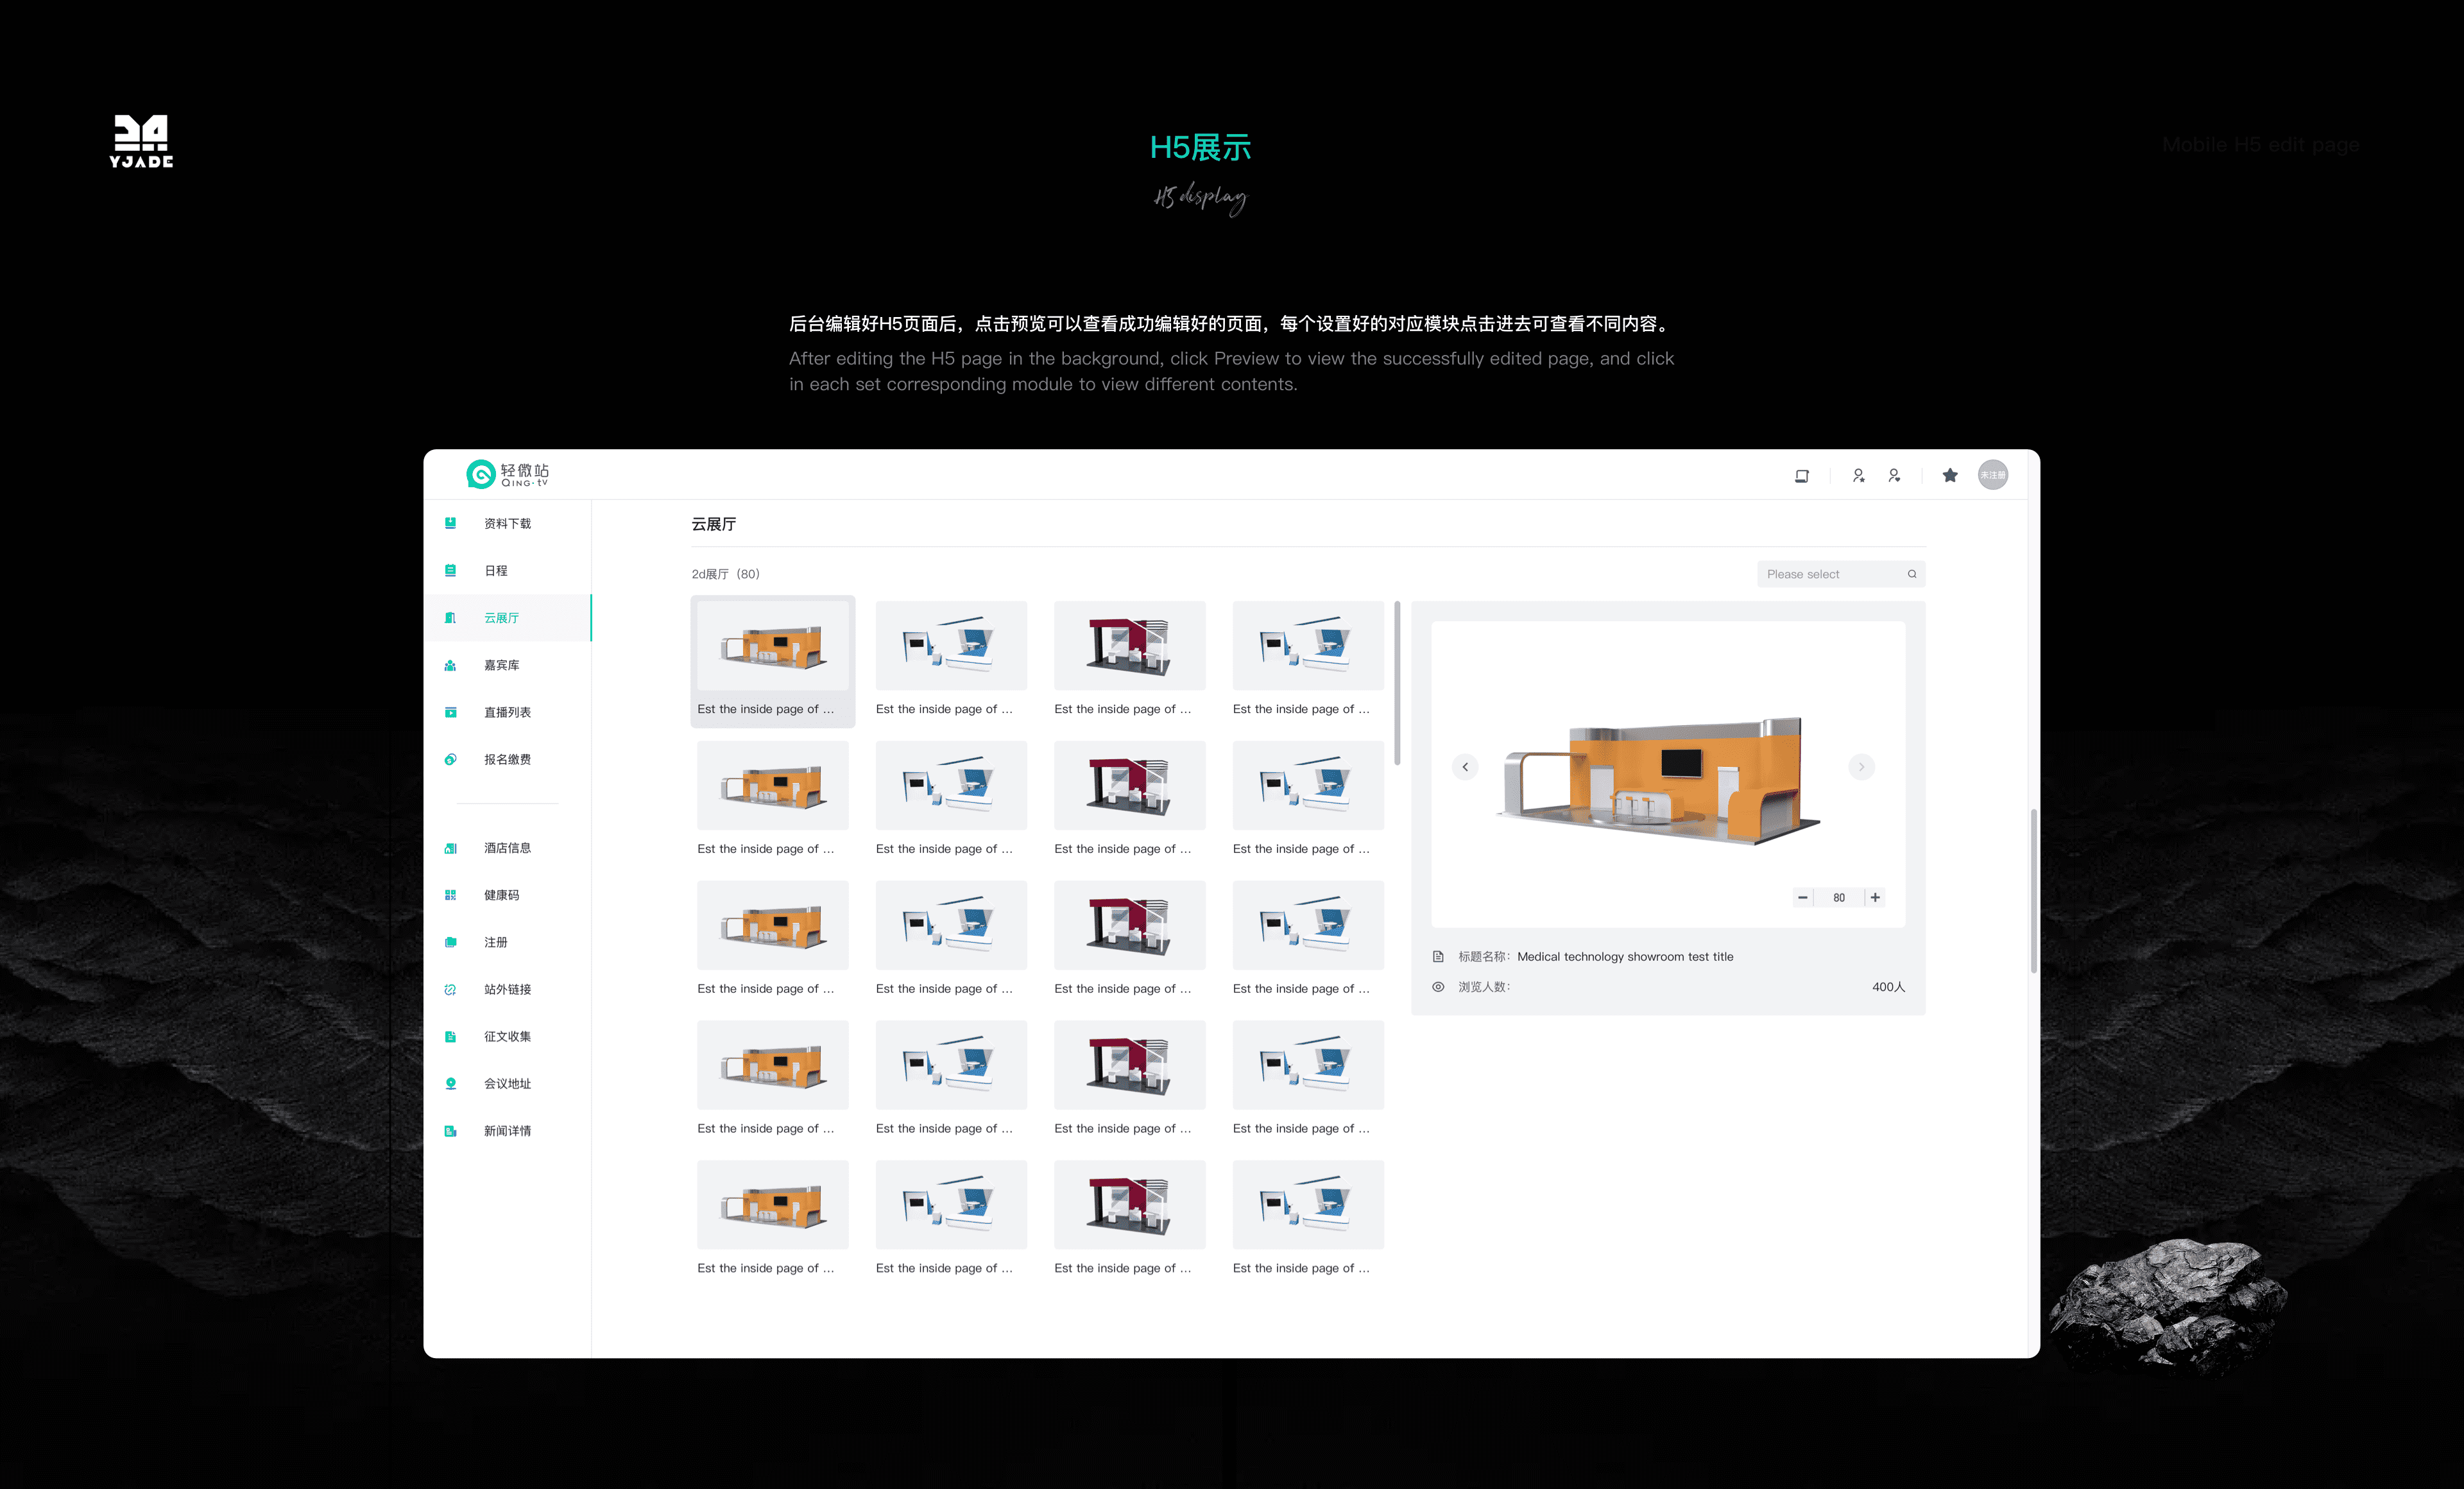Open the 站外链接 external link icon
The height and width of the screenshot is (1489, 2464).
(x=450, y=989)
